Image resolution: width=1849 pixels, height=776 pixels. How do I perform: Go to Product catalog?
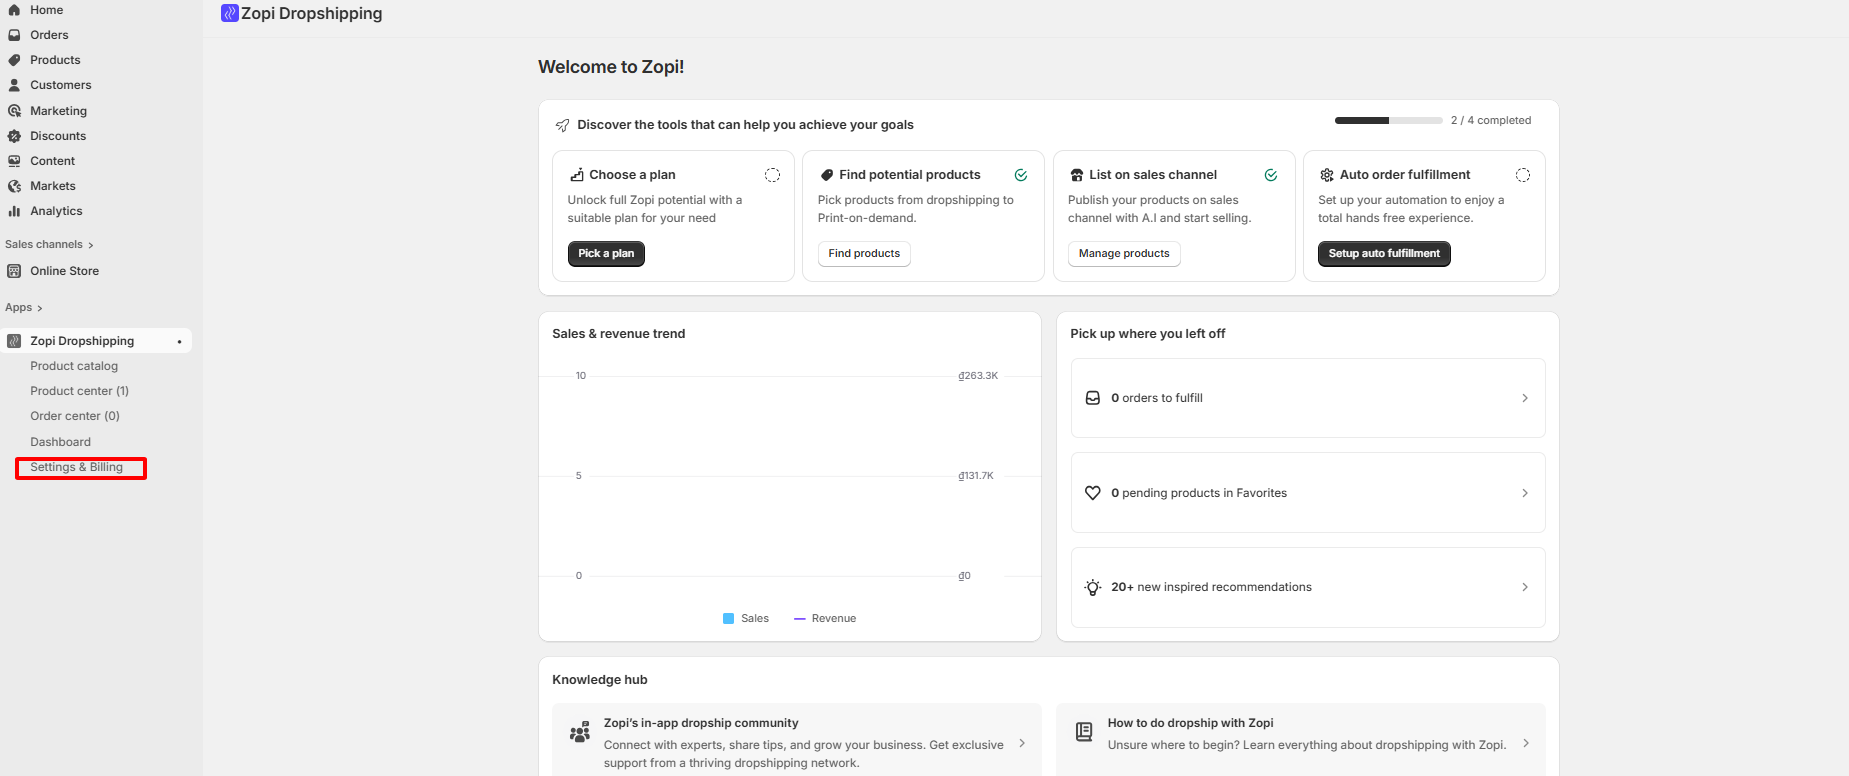[x=74, y=366]
